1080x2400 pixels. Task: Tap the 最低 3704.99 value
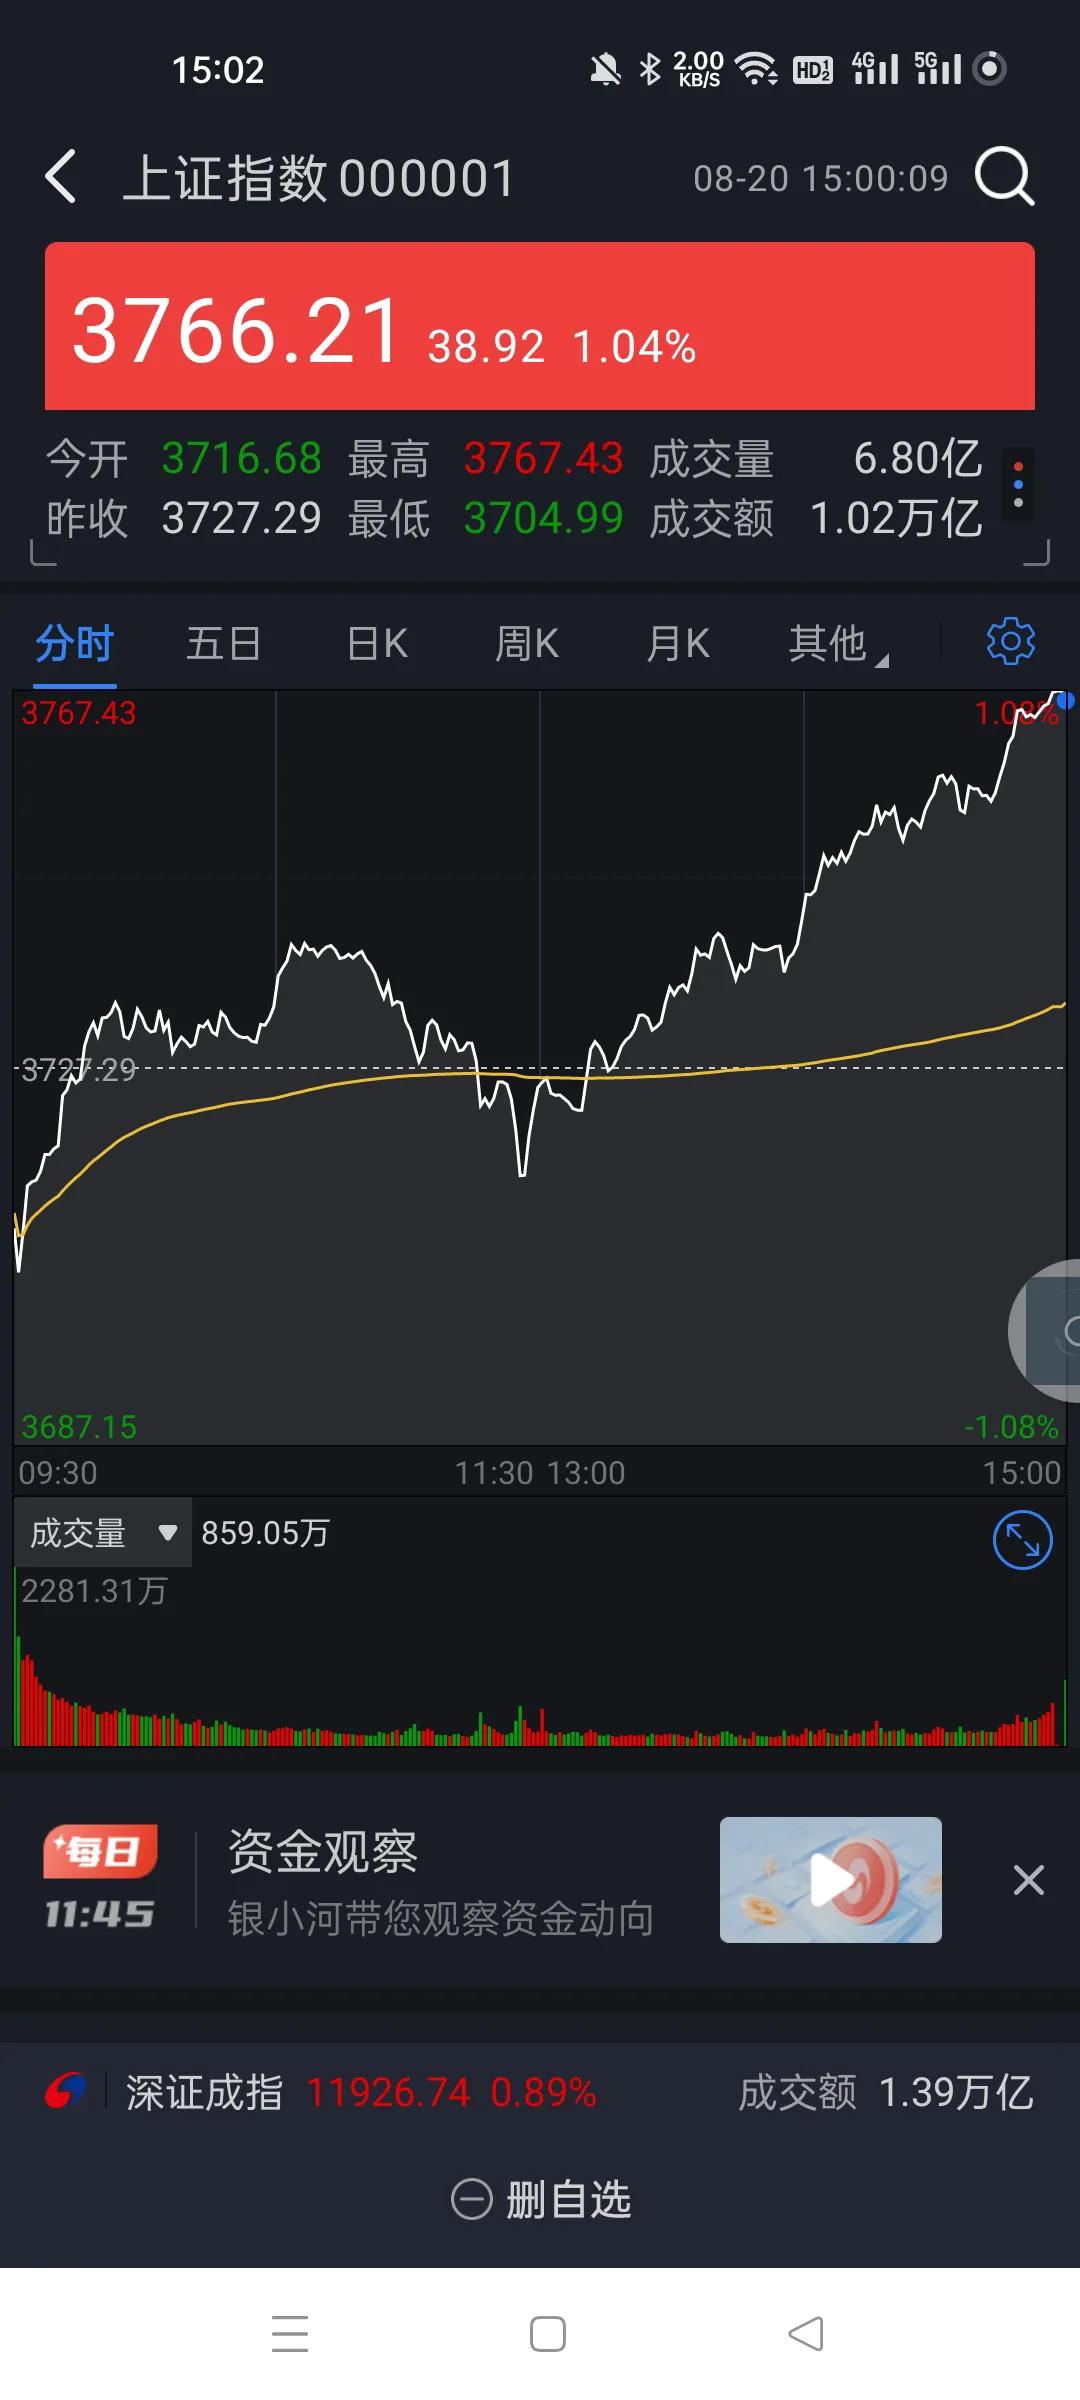pos(543,518)
